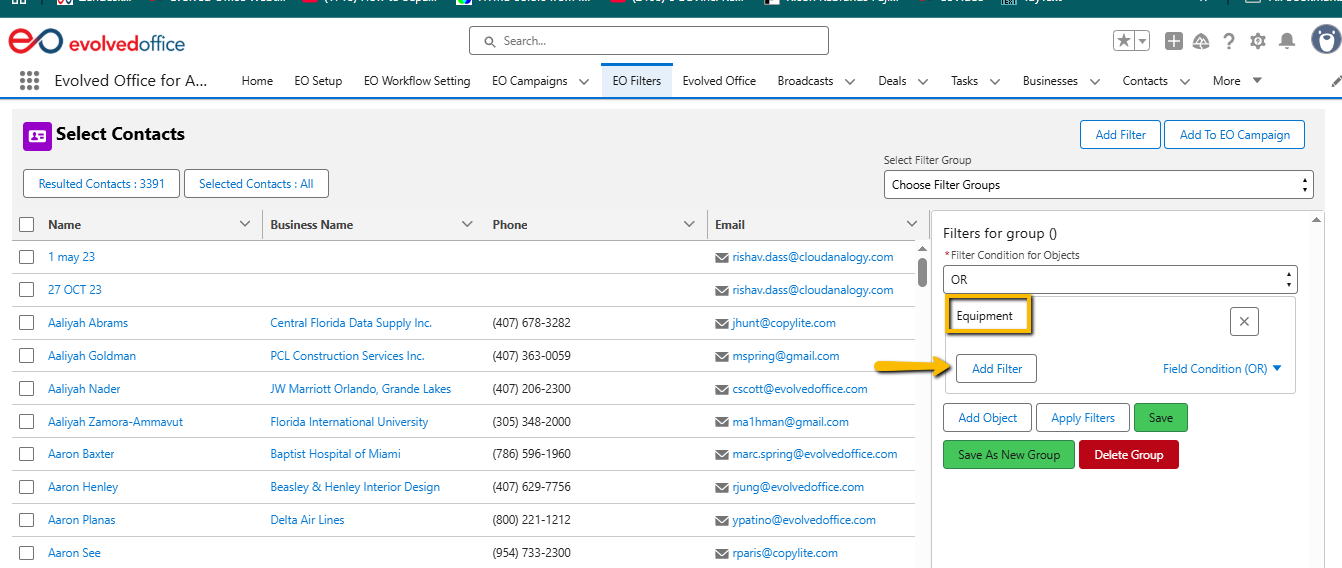Open the Evolved Office tab

tap(719, 81)
